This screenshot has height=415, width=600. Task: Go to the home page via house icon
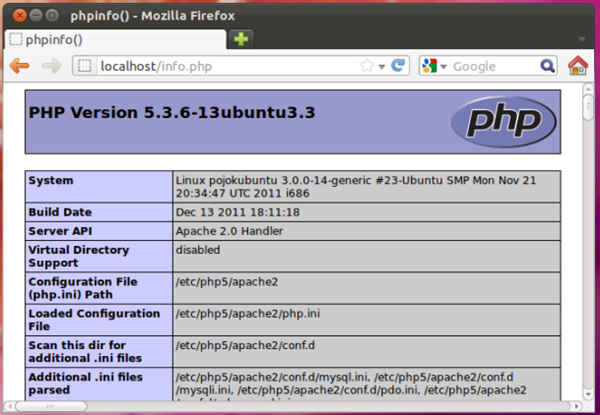578,65
